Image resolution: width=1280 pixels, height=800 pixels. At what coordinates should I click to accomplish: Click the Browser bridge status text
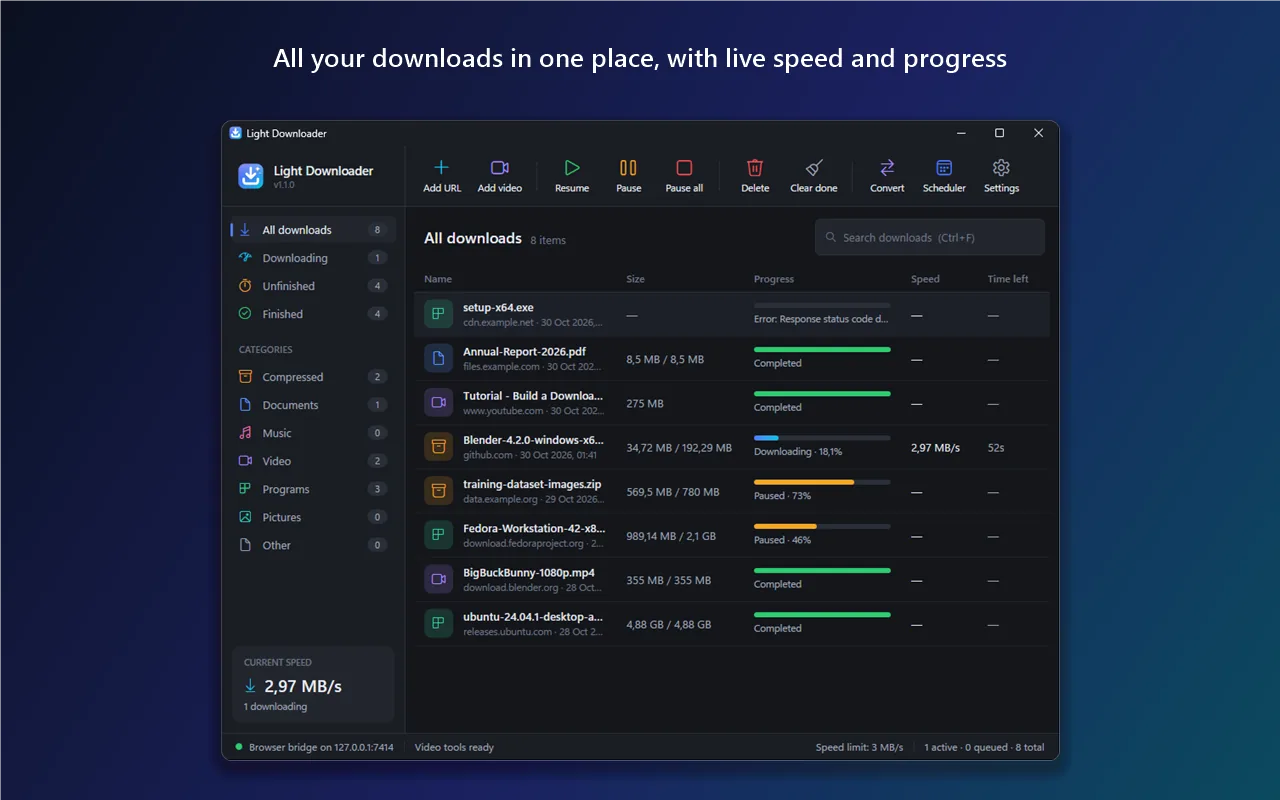coord(321,747)
